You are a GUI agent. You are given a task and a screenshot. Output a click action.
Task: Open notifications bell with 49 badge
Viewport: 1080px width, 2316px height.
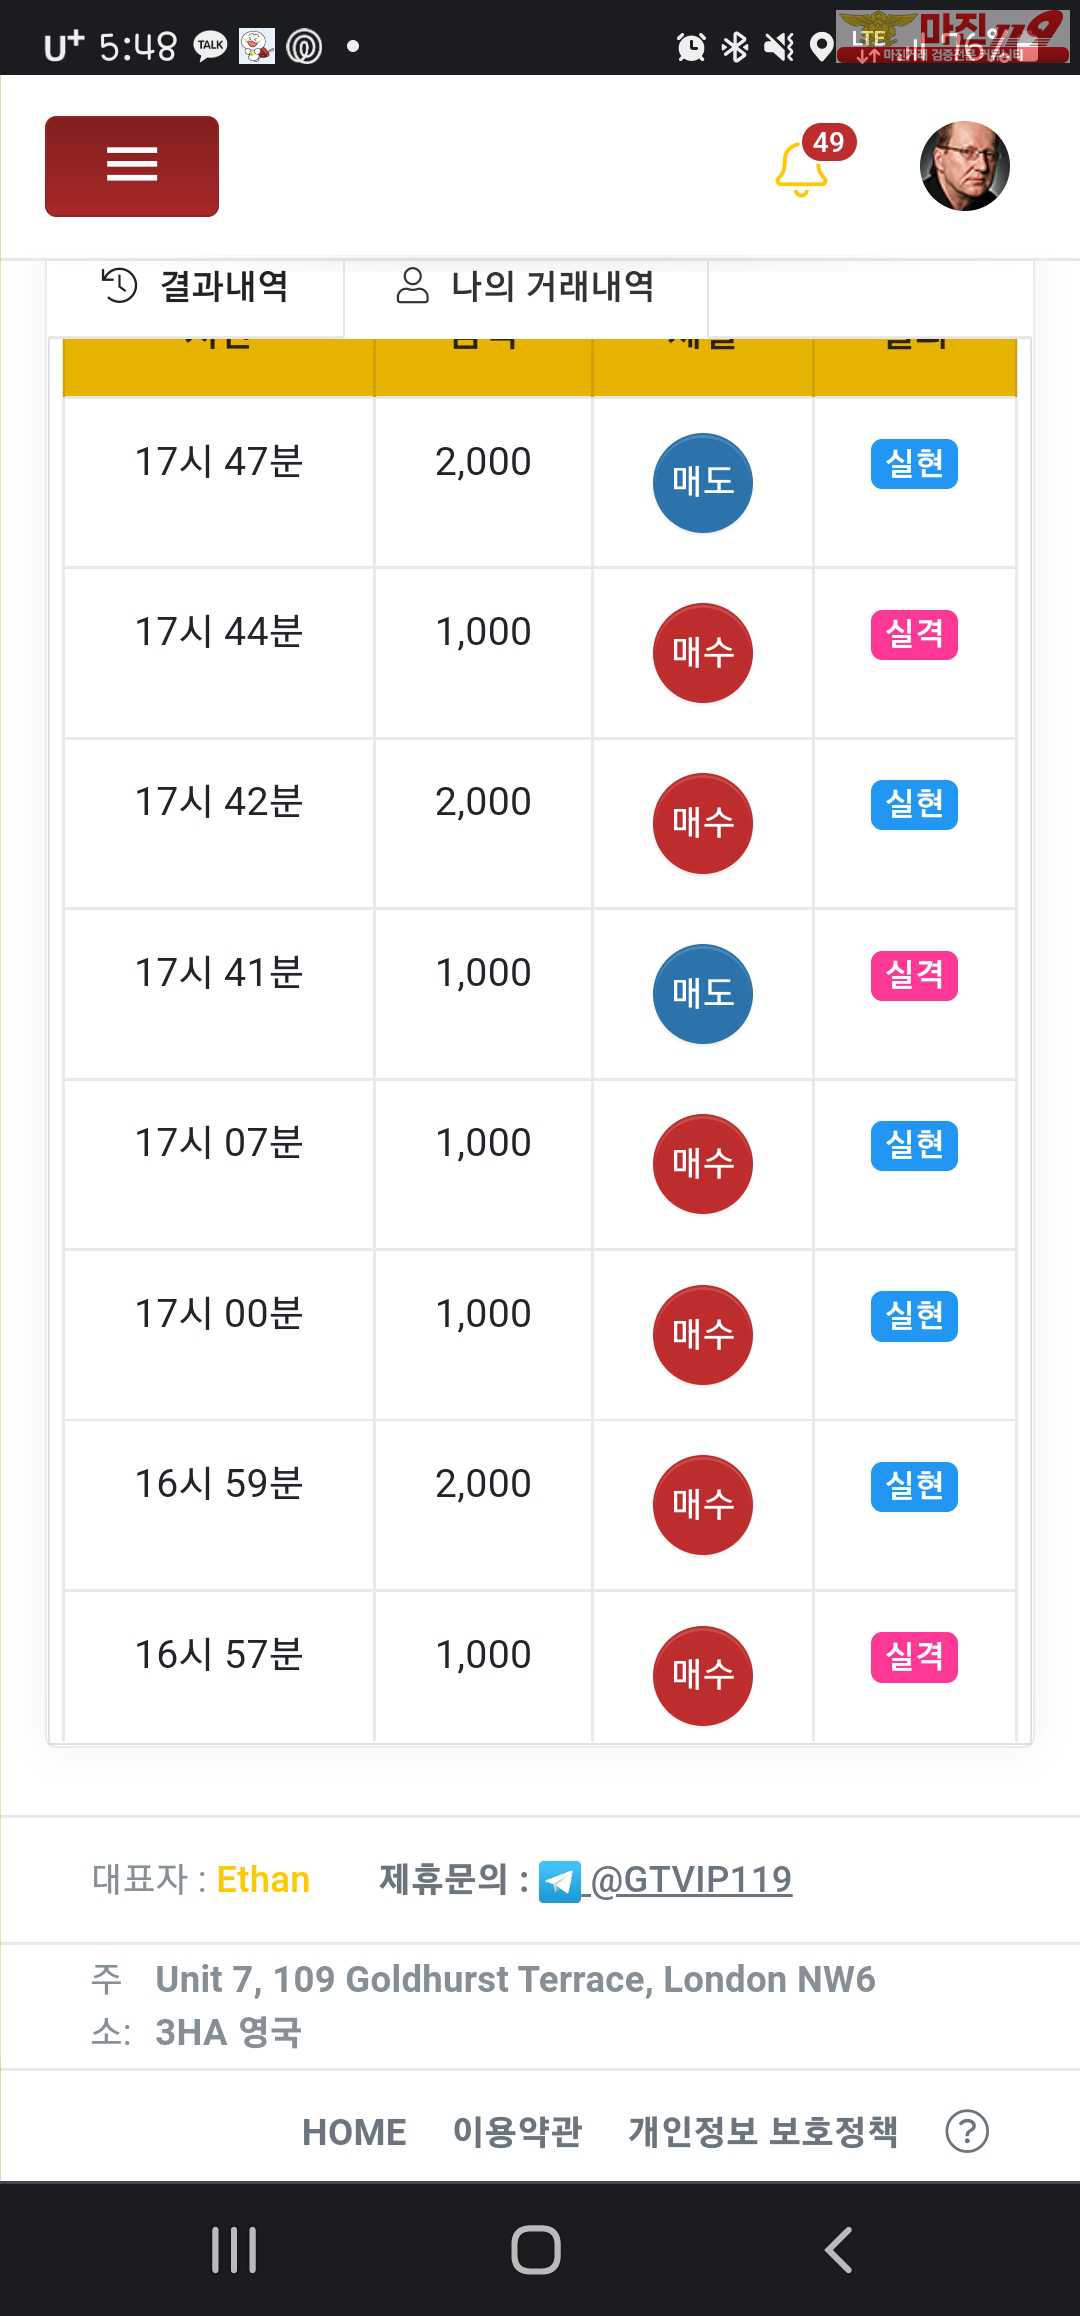coord(803,168)
